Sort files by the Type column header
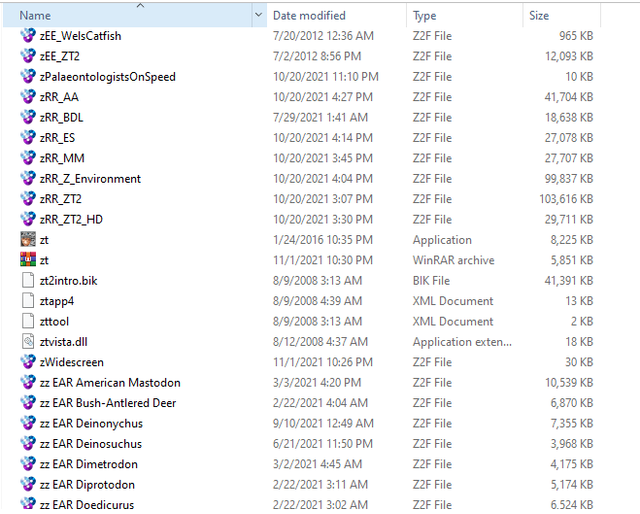The height and width of the screenshot is (514, 640). click(464, 16)
